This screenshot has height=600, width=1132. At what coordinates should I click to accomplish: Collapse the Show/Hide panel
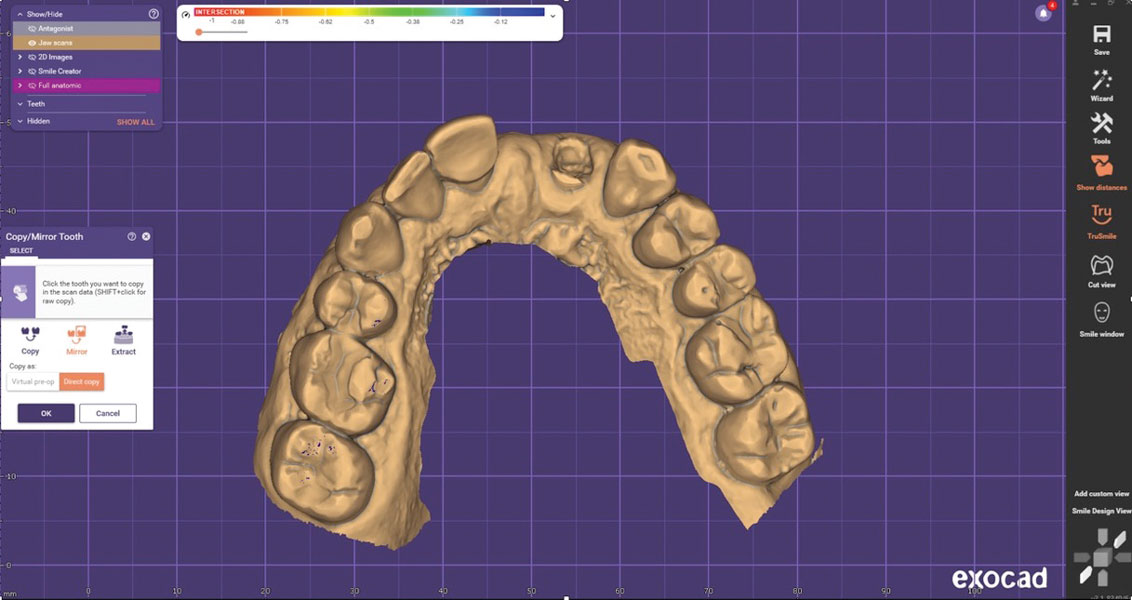(x=19, y=14)
